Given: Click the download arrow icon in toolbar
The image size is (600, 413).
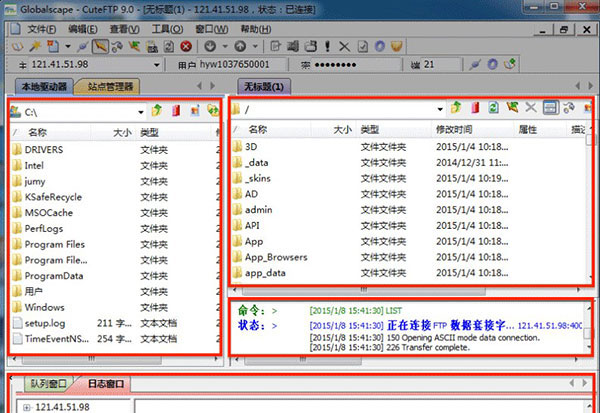Looking at the screenshot, I should pos(210,46).
